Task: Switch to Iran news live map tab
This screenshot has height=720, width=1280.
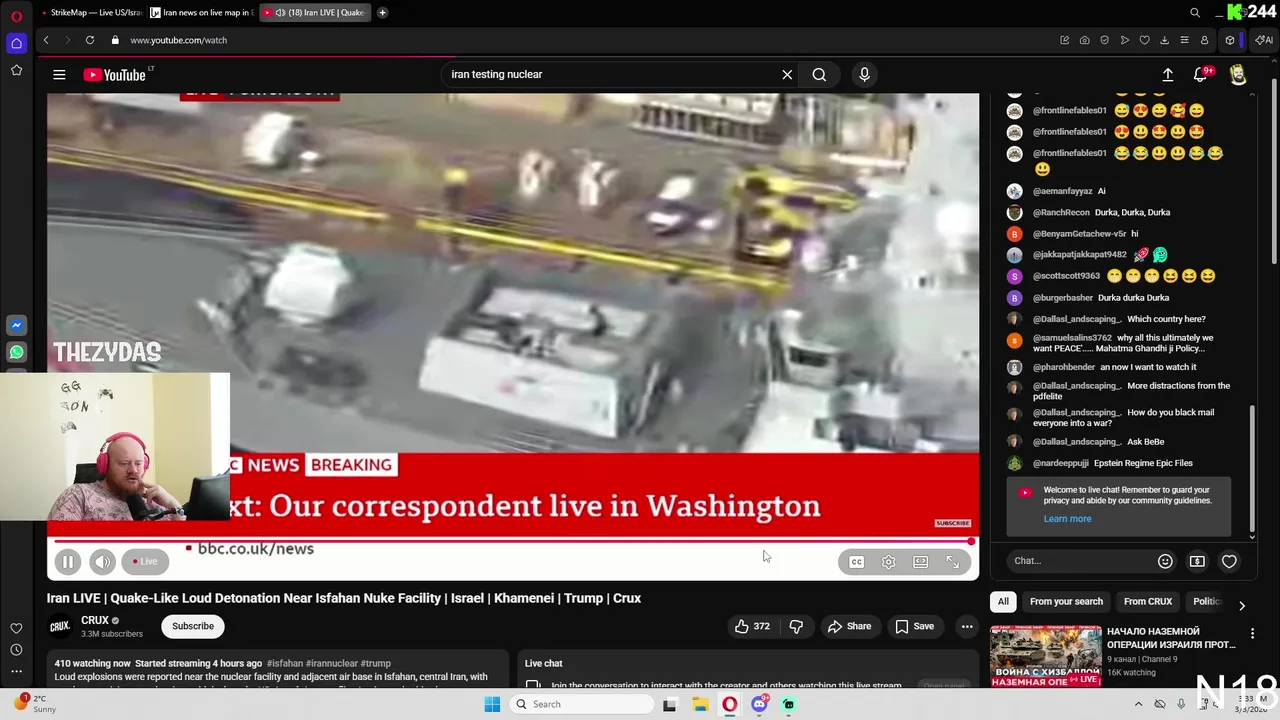Action: coord(203,13)
